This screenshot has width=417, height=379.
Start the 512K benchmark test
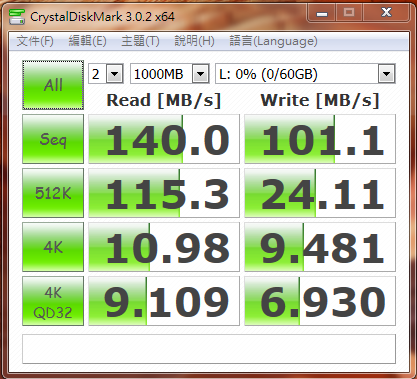[53, 193]
